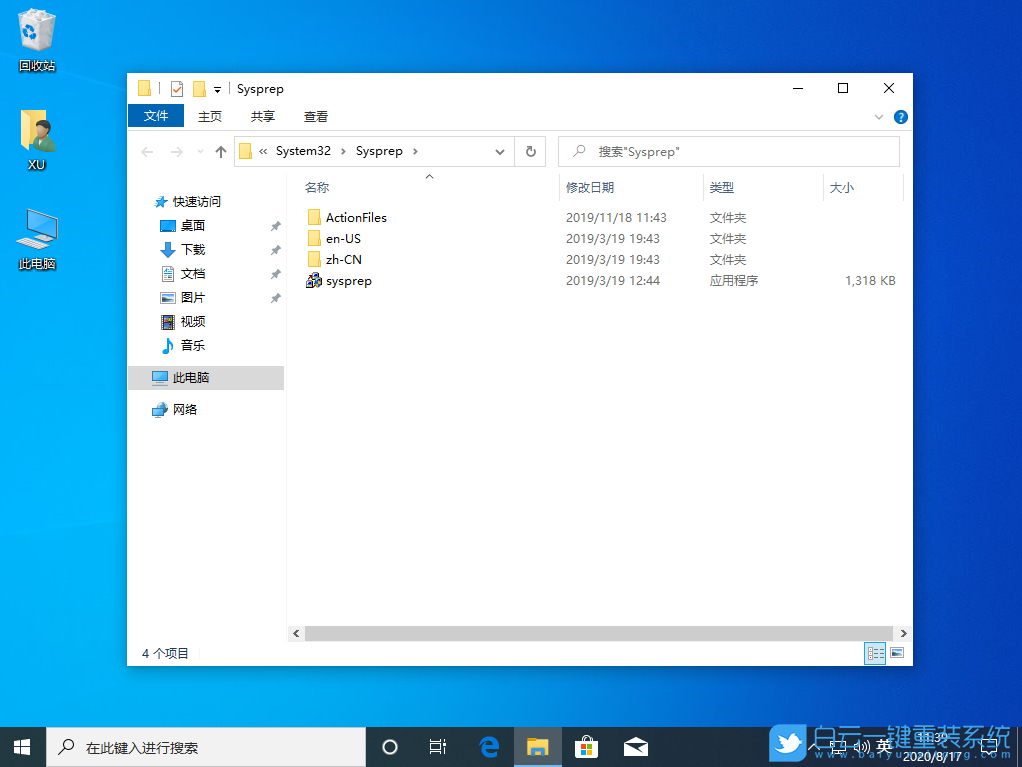This screenshot has height=767, width=1022.
Task: Switch to the 查看 ribbon tab
Action: 315,116
